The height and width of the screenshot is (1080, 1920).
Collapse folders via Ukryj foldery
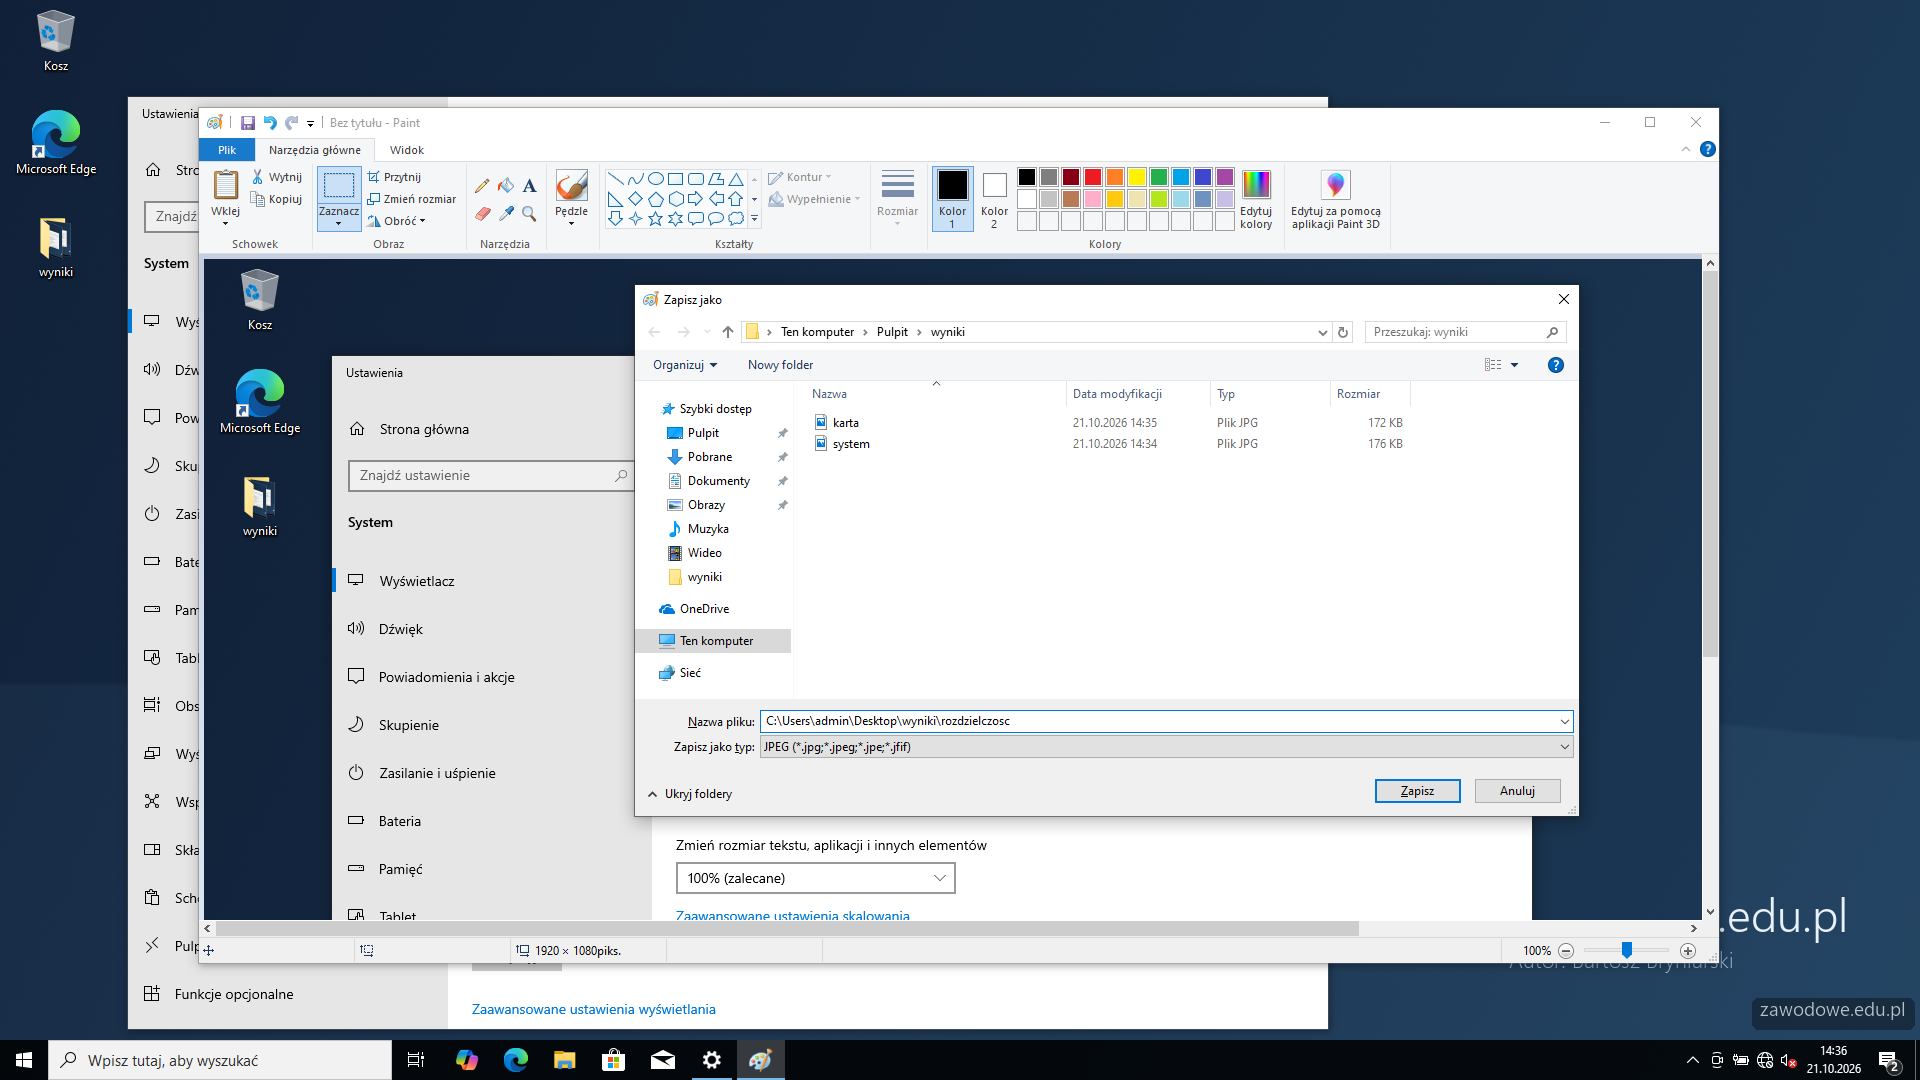pos(691,794)
